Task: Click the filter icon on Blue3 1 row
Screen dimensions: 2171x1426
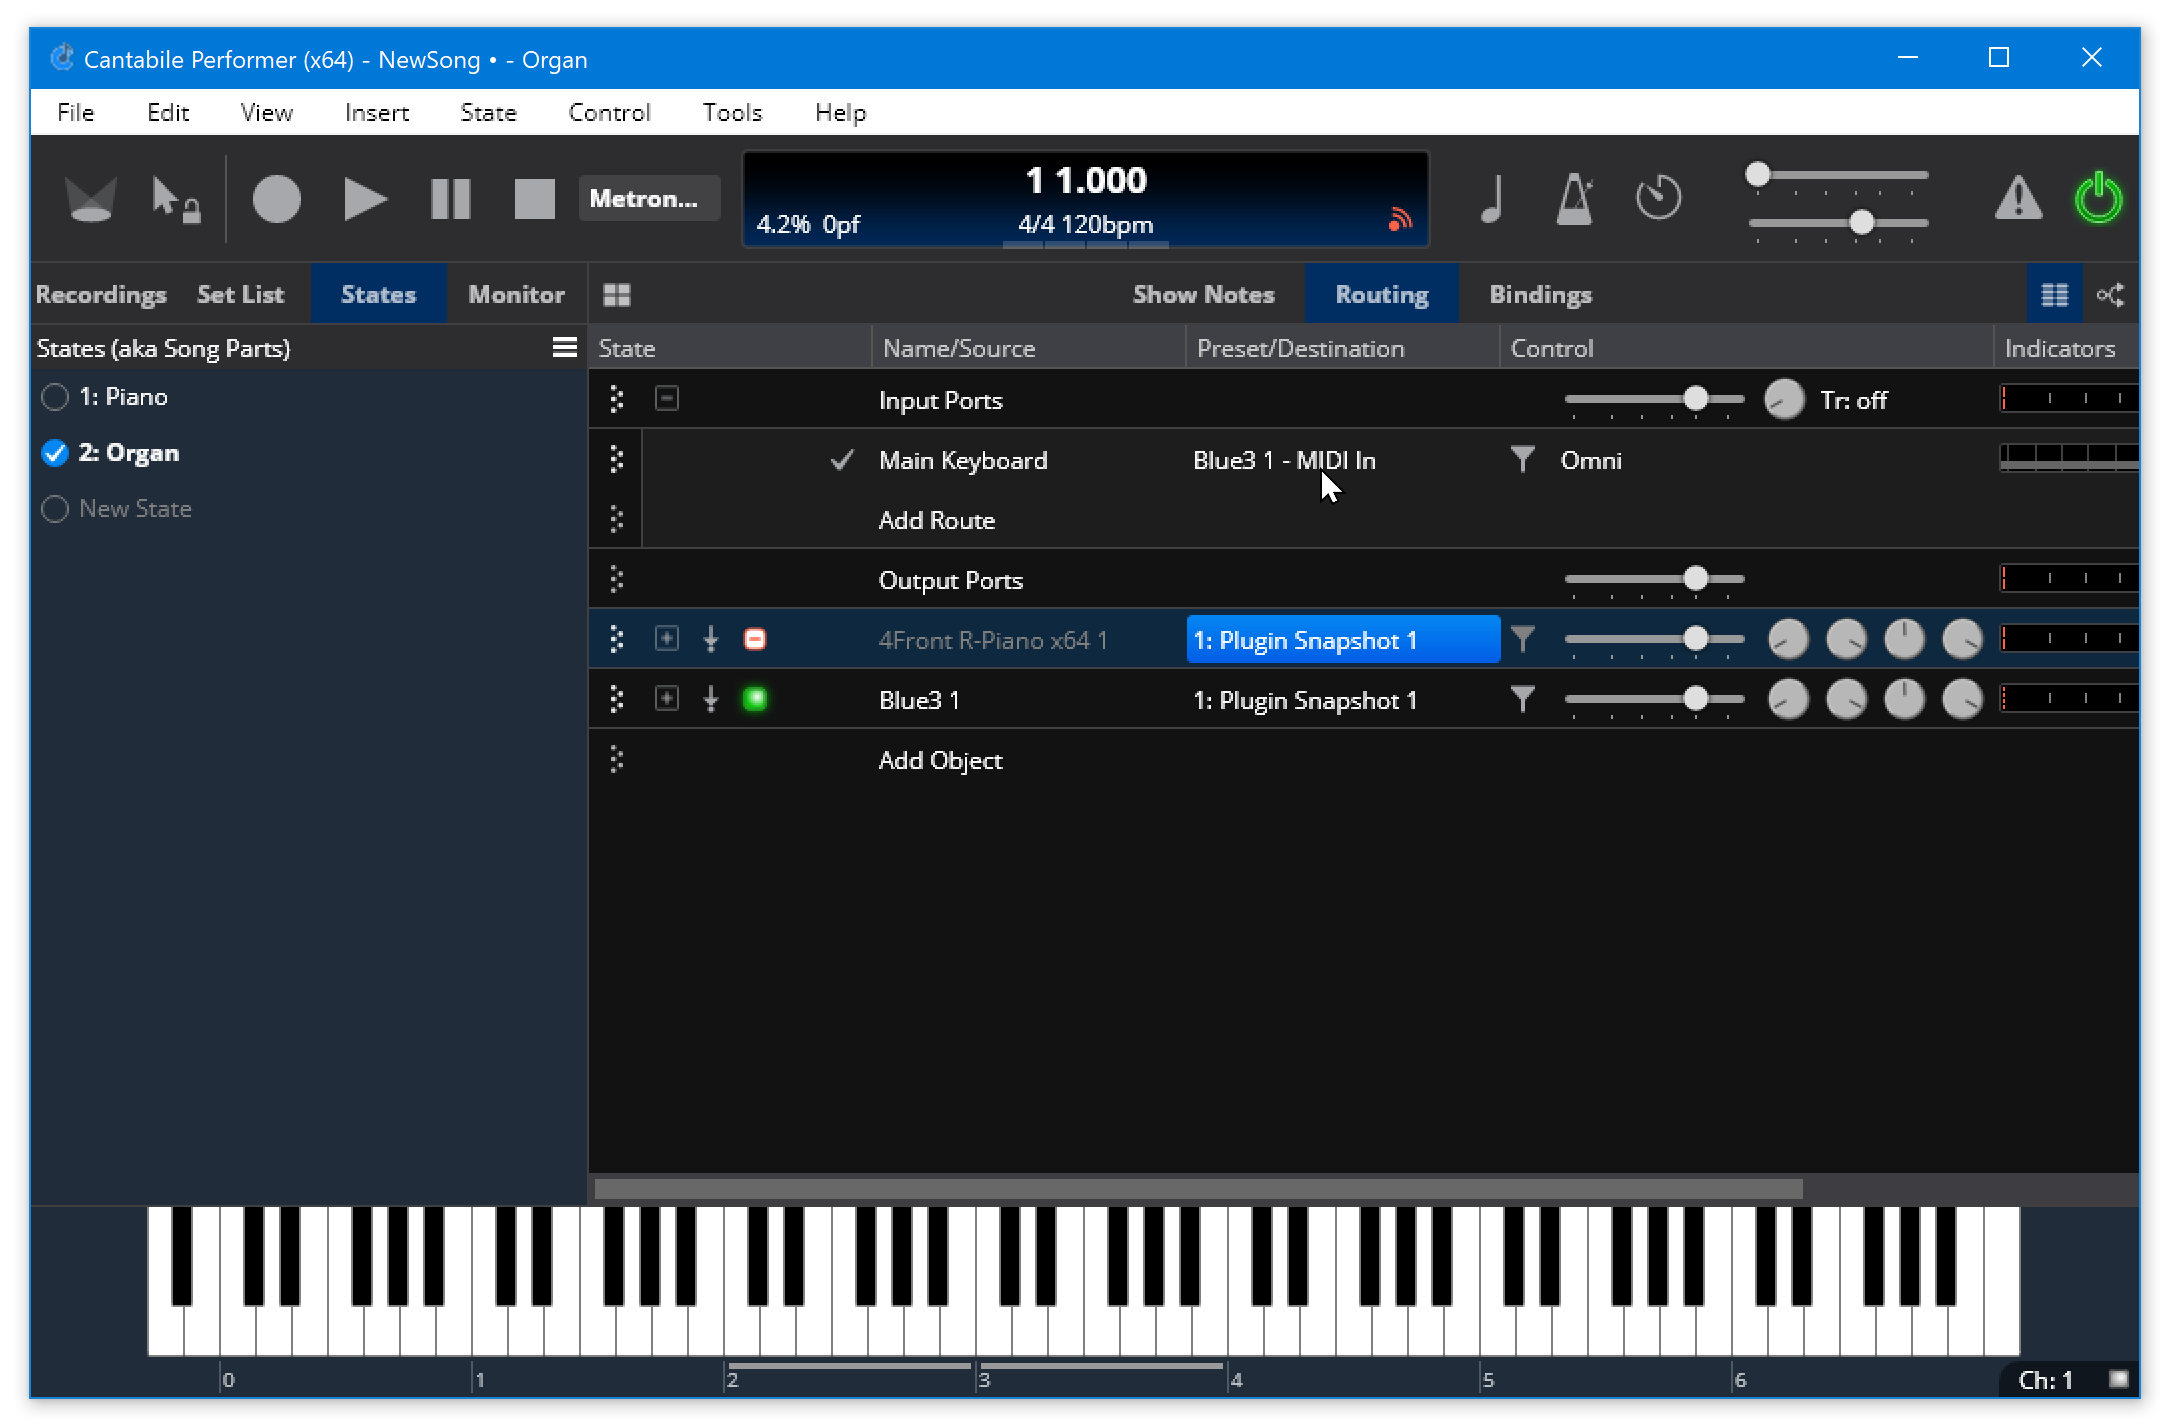Action: [x=1522, y=699]
